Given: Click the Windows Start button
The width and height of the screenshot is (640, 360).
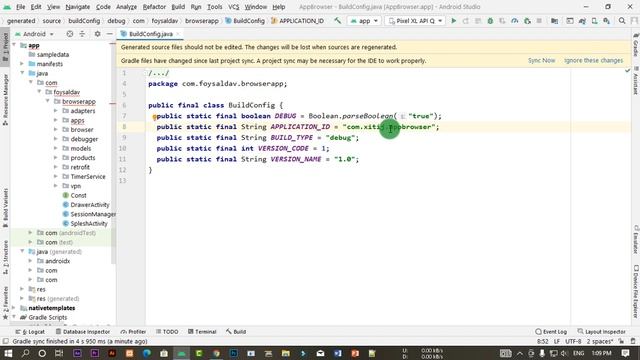Looking at the screenshot, I should click(x=8, y=353).
